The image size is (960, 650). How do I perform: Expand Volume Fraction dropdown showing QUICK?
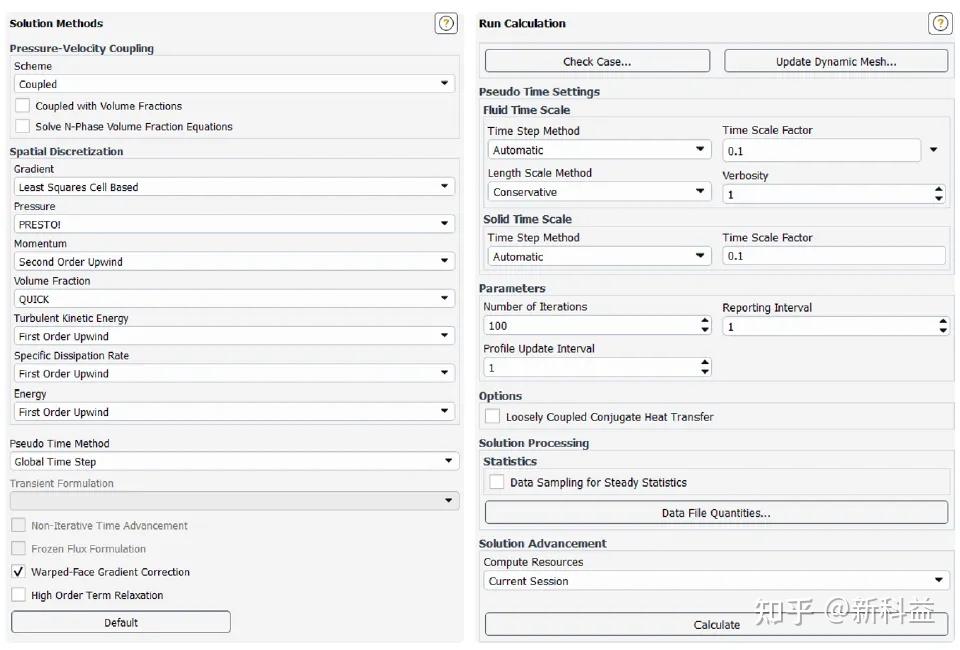click(x=234, y=299)
